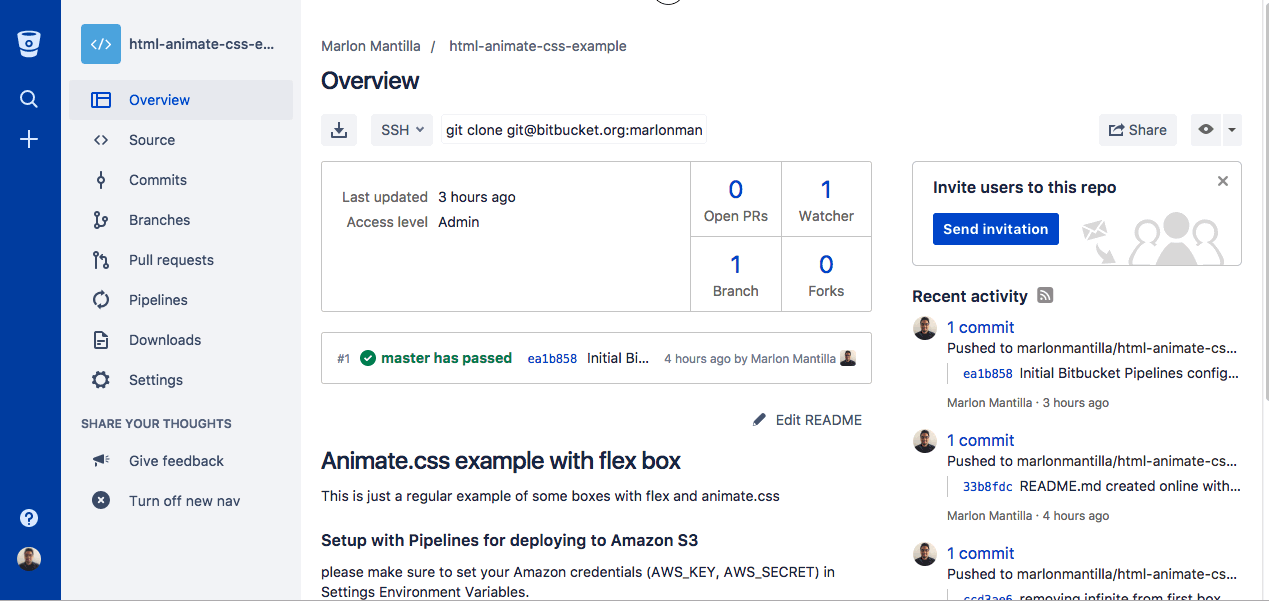Open commit ea1b858 in the pipeline row
1269x601 pixels.
click(x=552, y=358)
